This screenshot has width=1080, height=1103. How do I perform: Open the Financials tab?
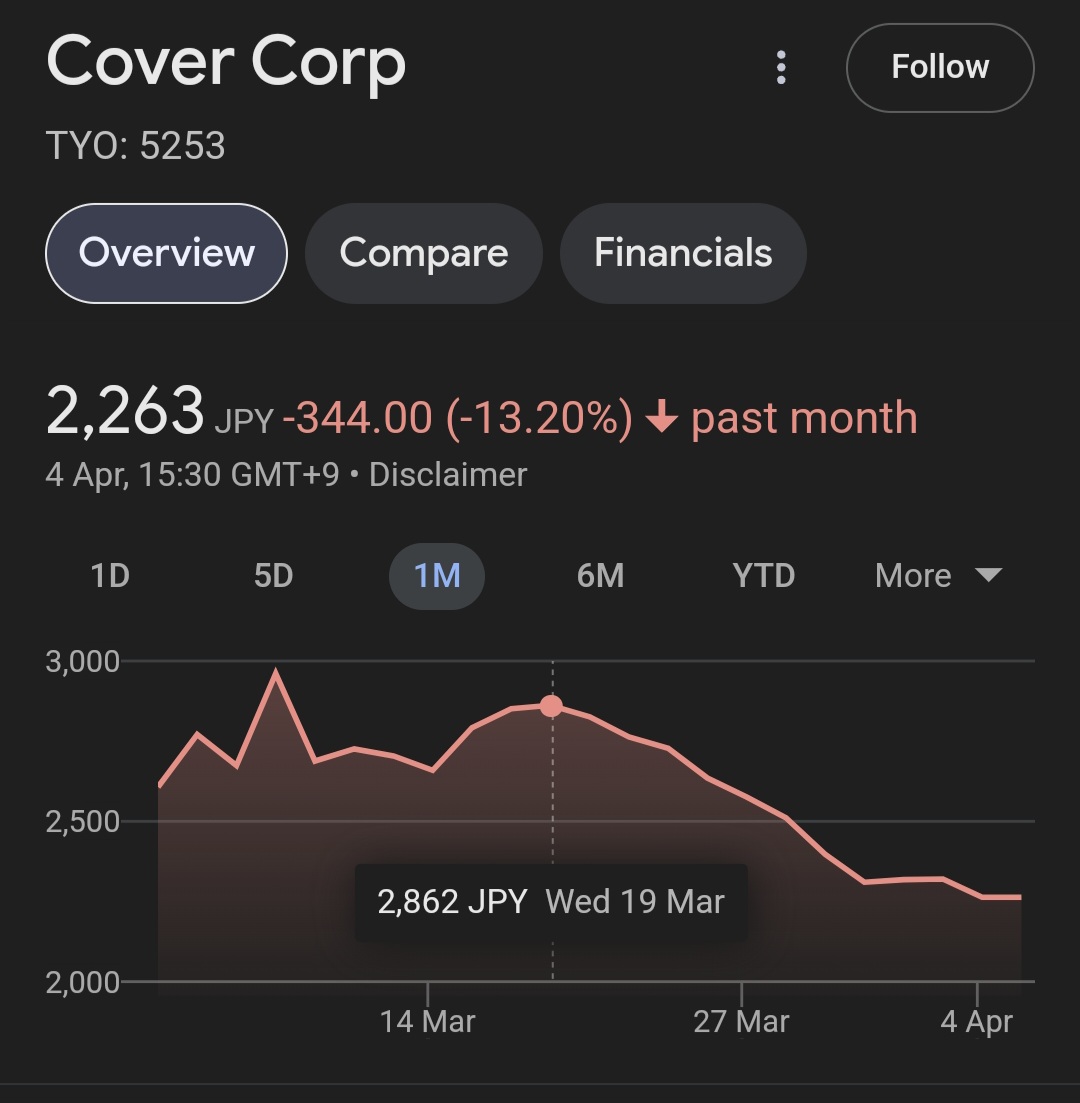tap(683, 253)
